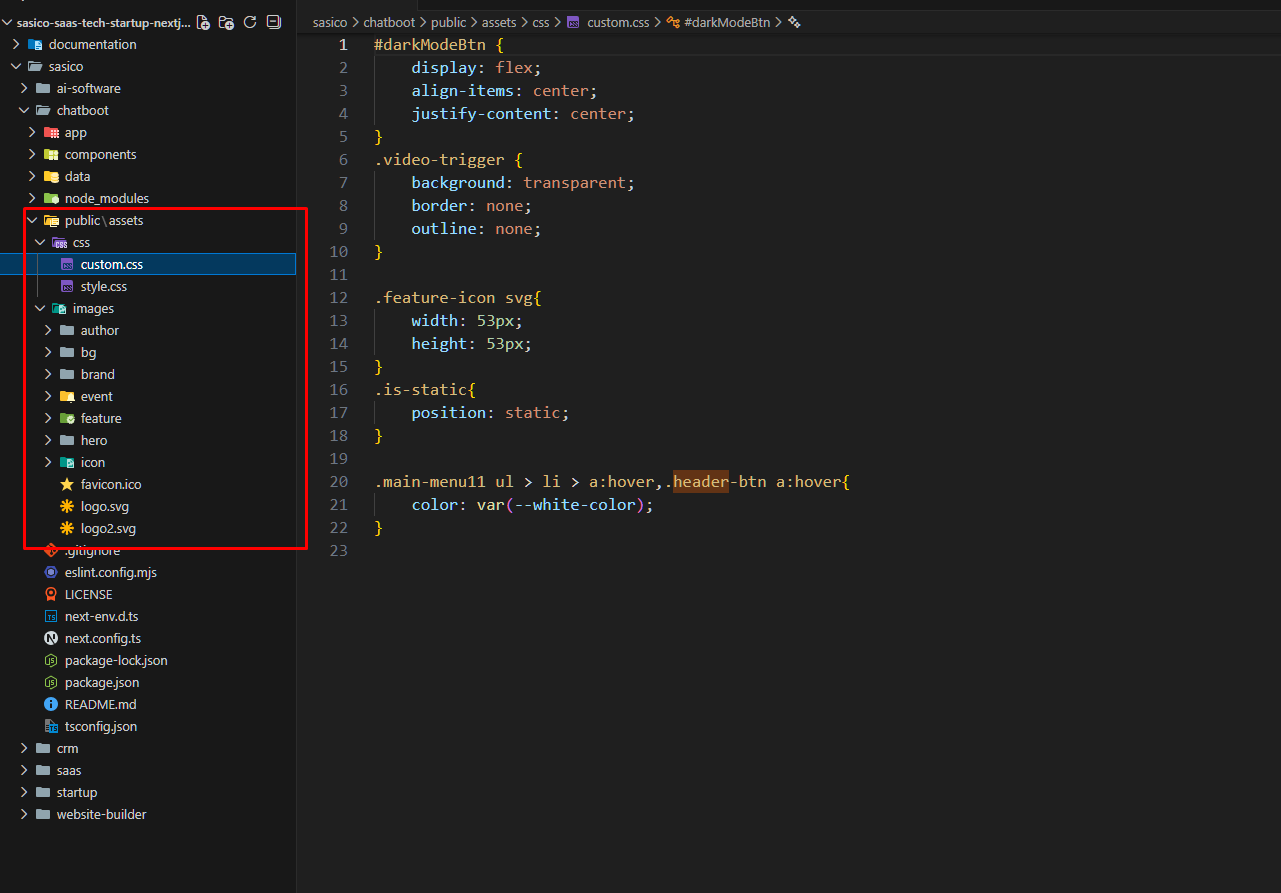Select the saas folder row

(148, 770)
